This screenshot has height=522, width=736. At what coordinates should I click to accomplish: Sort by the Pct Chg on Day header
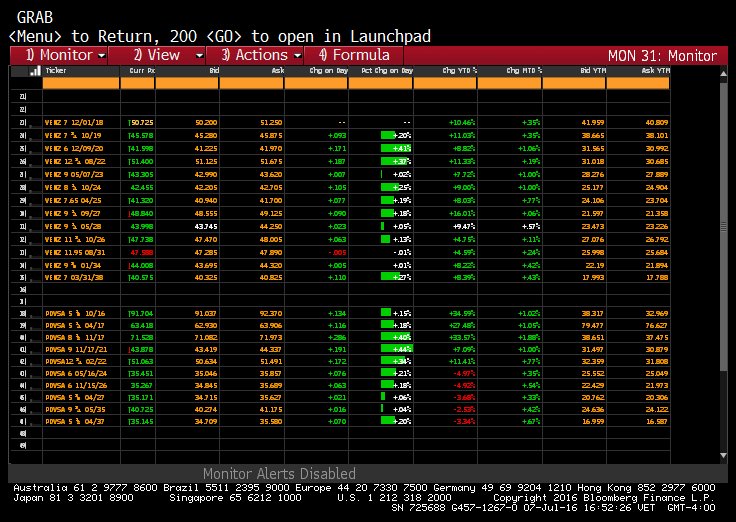click(x=387, y=70)
